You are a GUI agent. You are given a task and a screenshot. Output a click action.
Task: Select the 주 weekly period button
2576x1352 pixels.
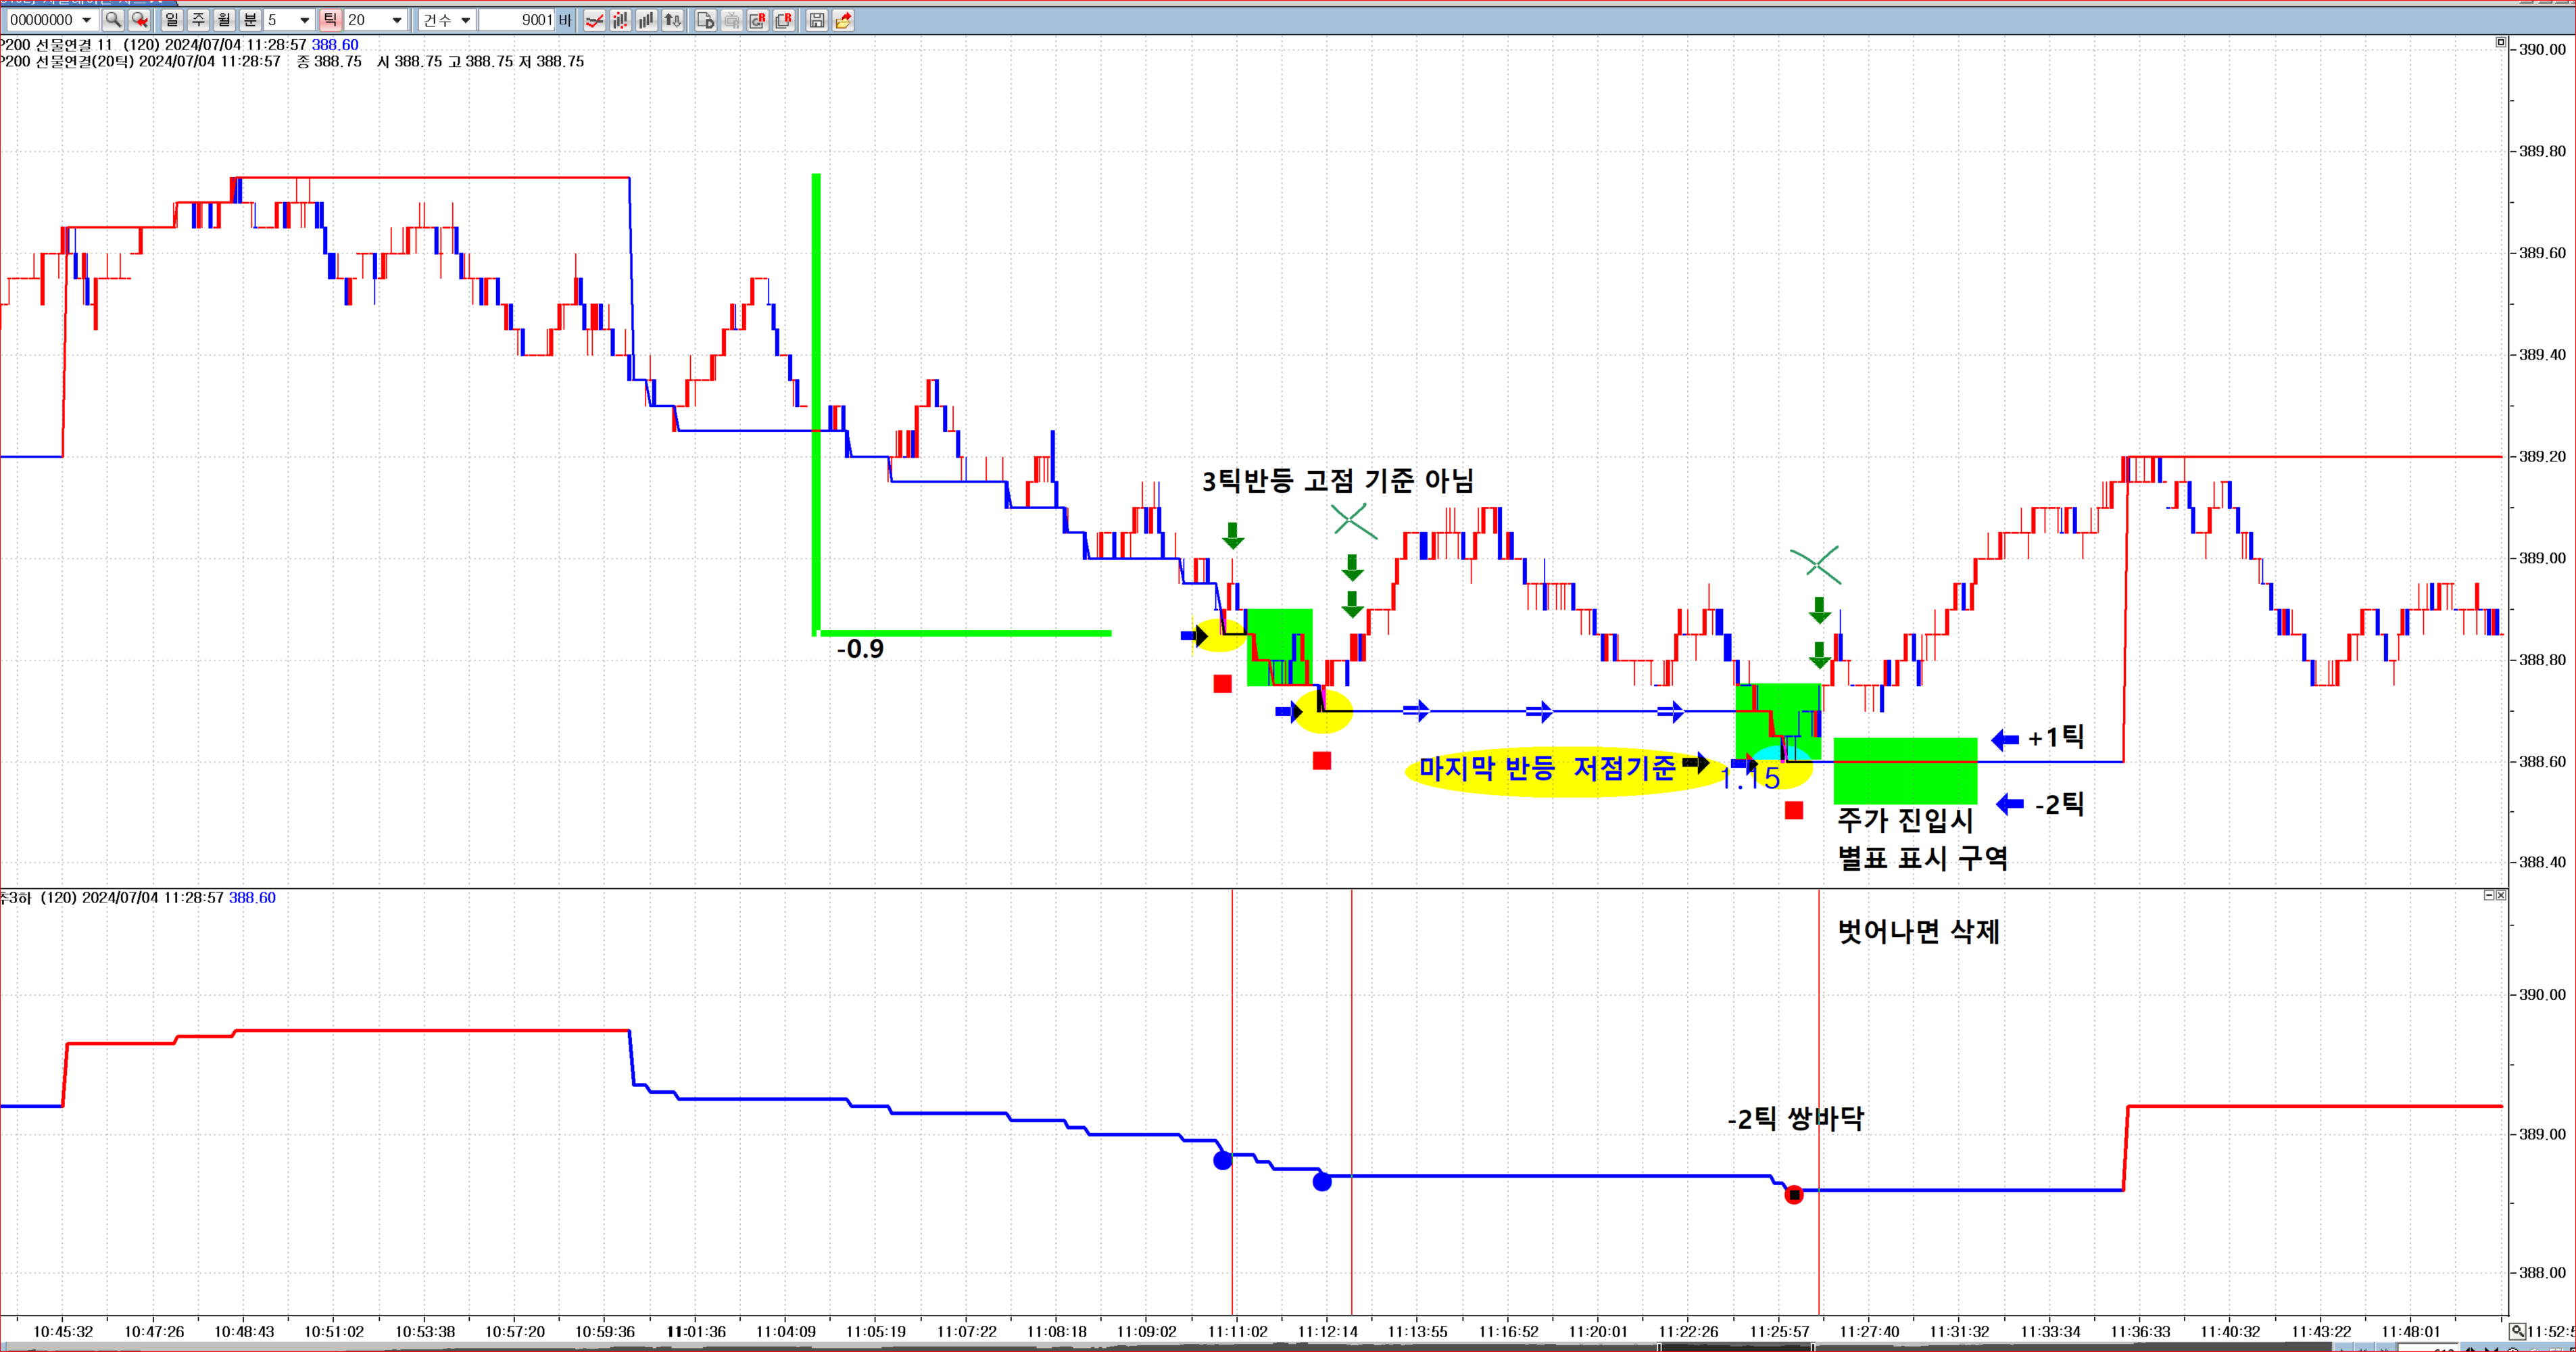click(198, 20)
